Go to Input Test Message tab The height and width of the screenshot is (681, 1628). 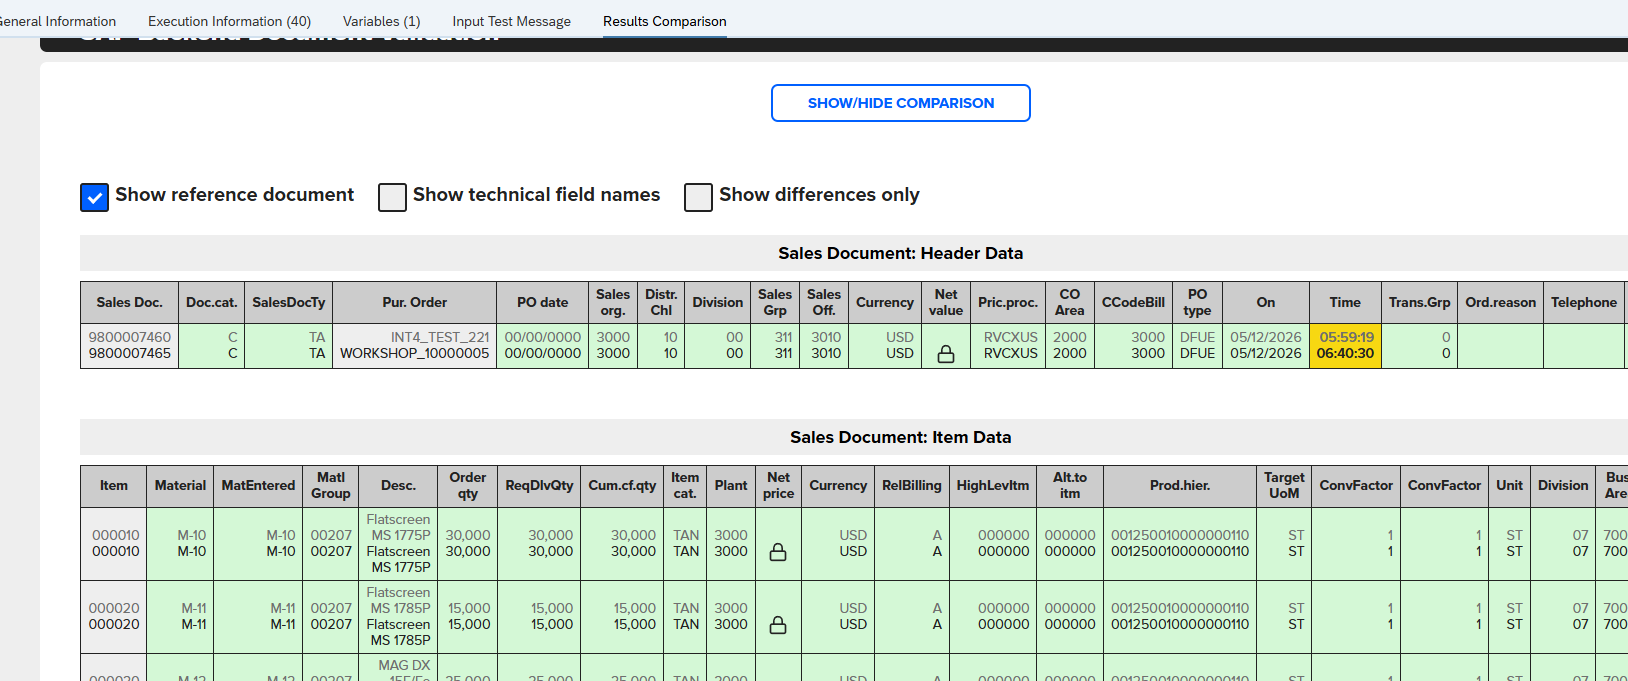pos(511,21)
